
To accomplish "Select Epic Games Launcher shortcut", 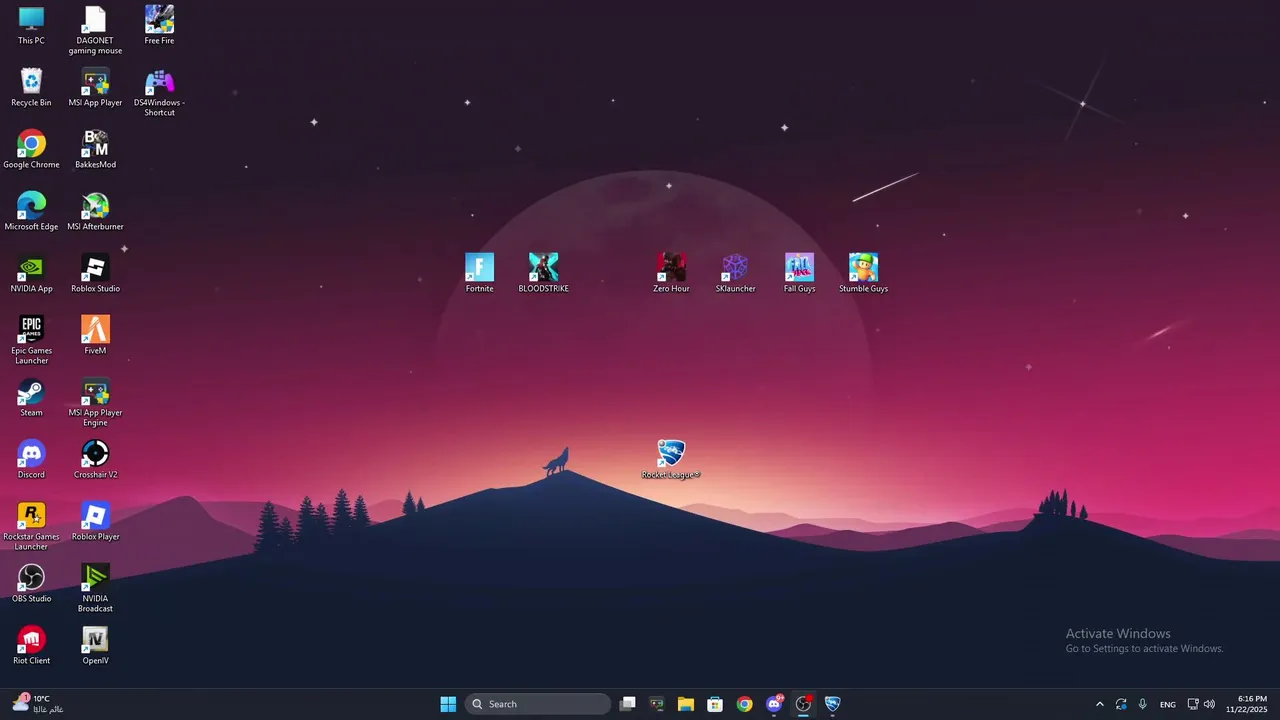I will [31, 340].
